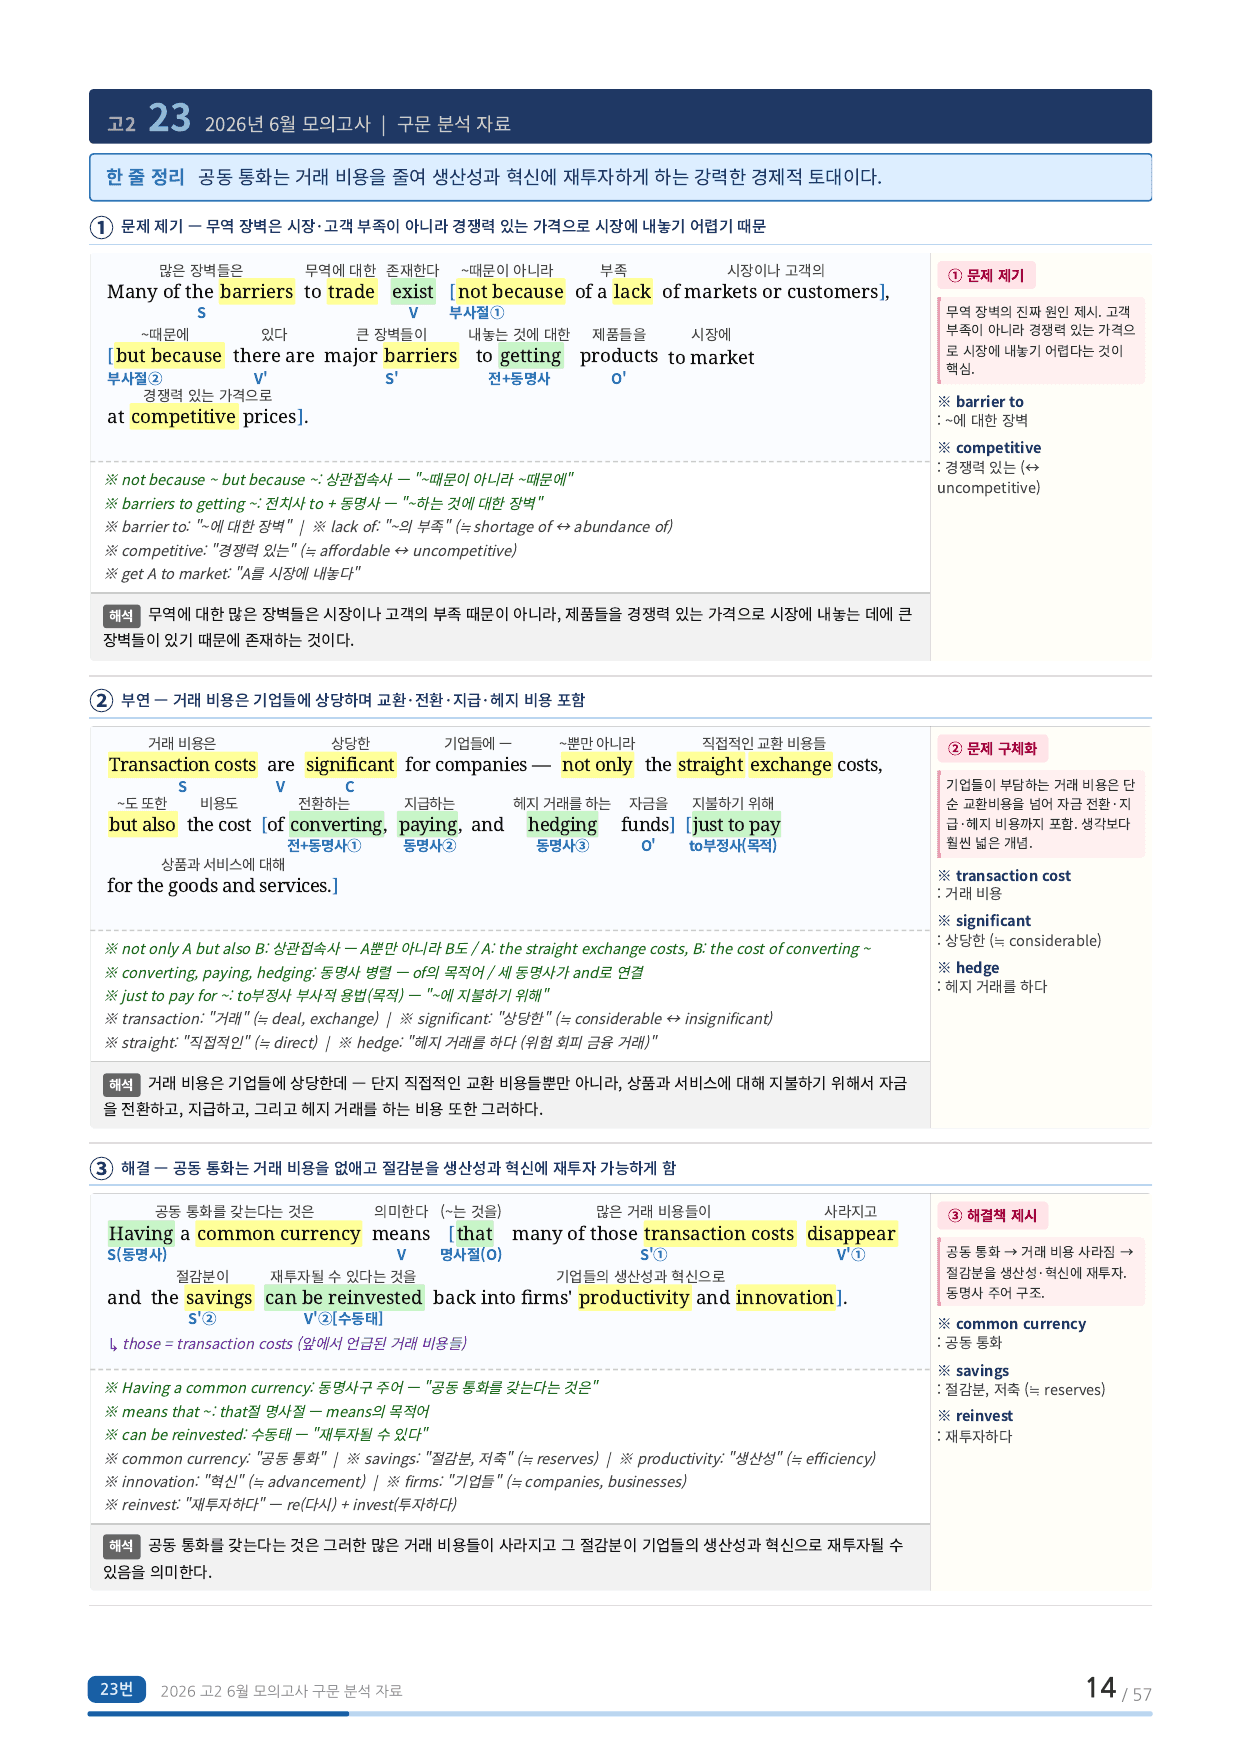The width and height of the screenshot is (1240, 1754).
Task: Click the sidebar vocabulary term 'barrier to'
Action: coord(989,402)
